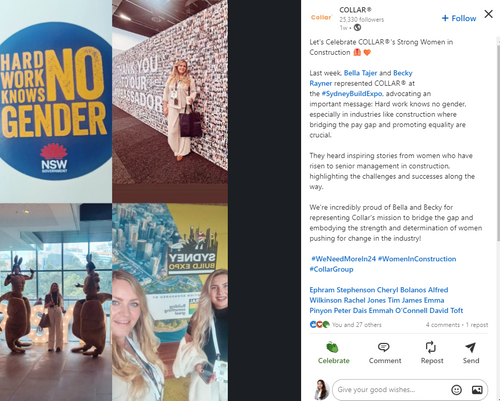Screen dimensions: 500x401
Task: Click the reaction emojis summary icons
Action: pyautogui.click(x=320, y=324)
